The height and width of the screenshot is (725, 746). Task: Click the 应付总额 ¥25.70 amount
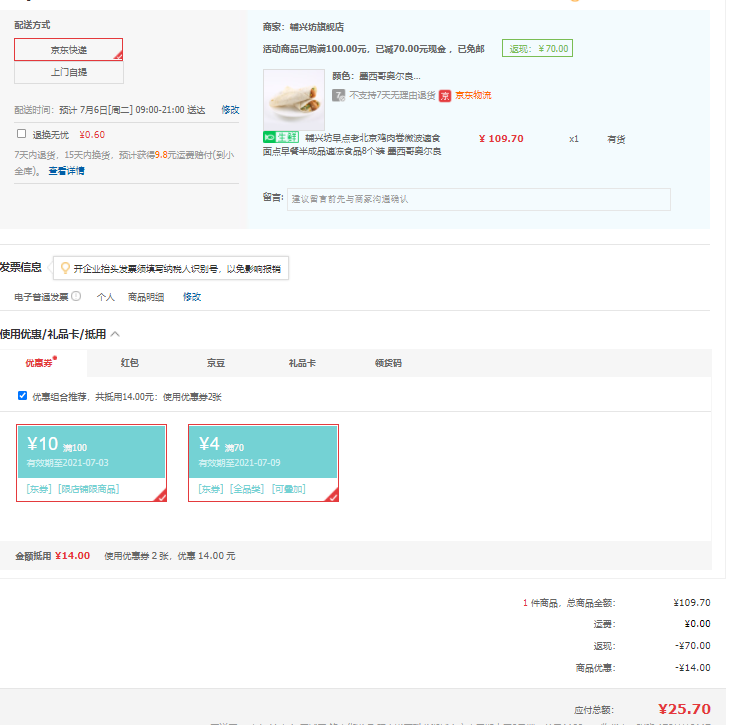684,709
